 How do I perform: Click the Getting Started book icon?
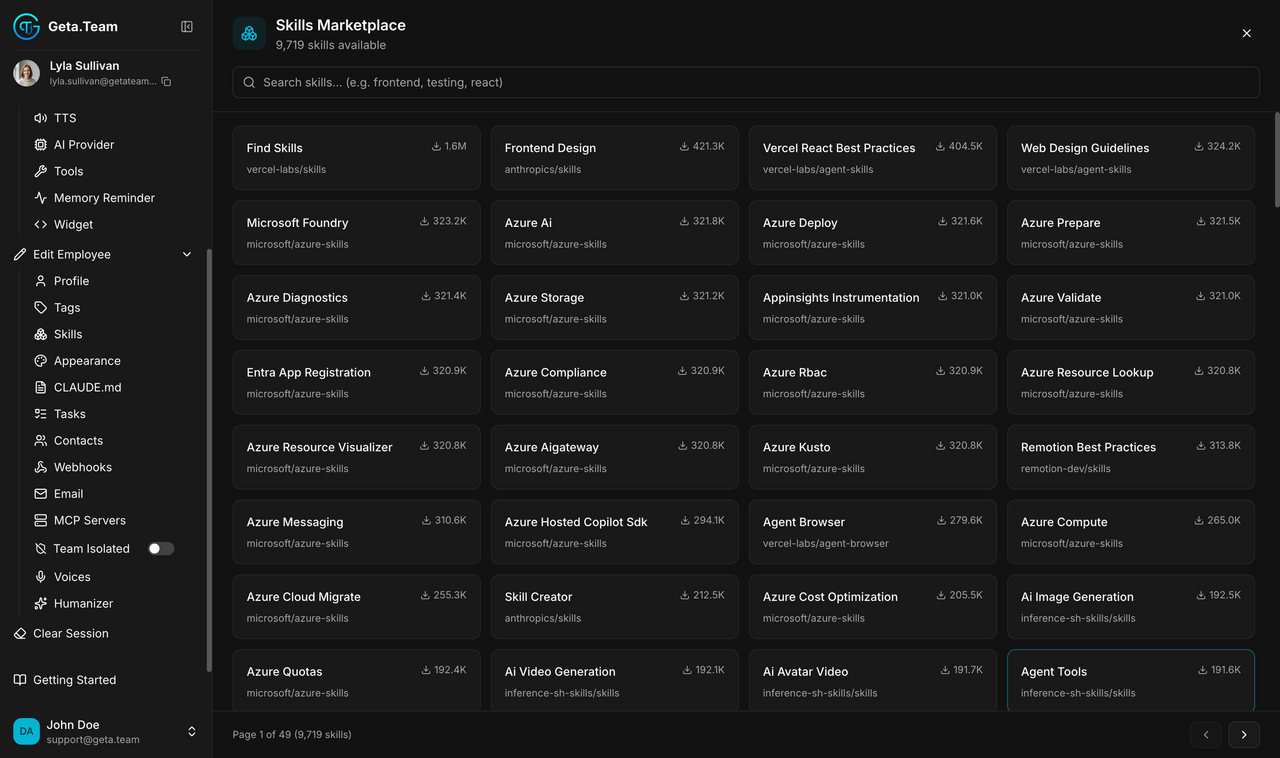20,680
